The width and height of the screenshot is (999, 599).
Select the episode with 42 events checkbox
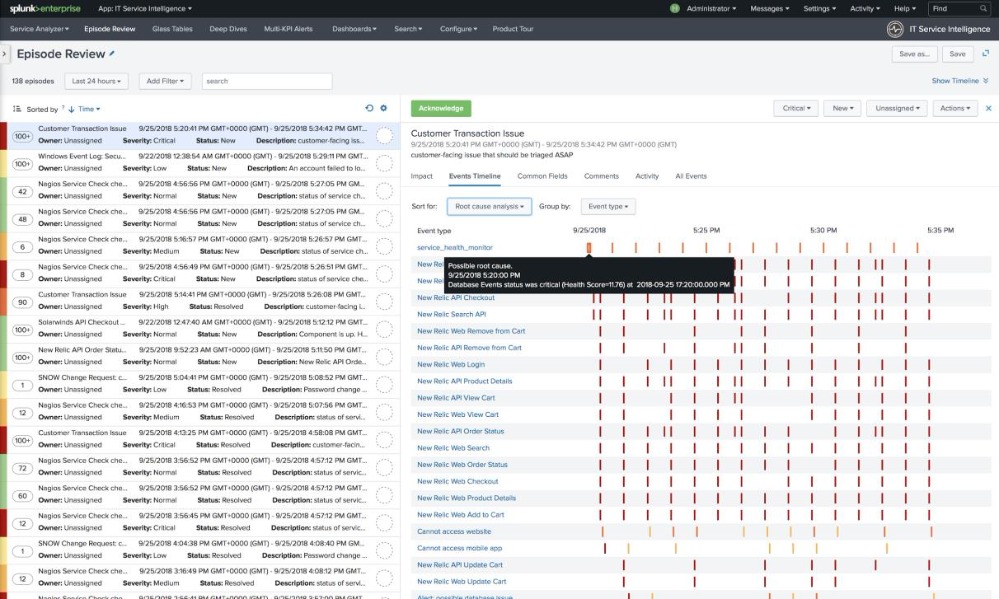coord(384,191)
